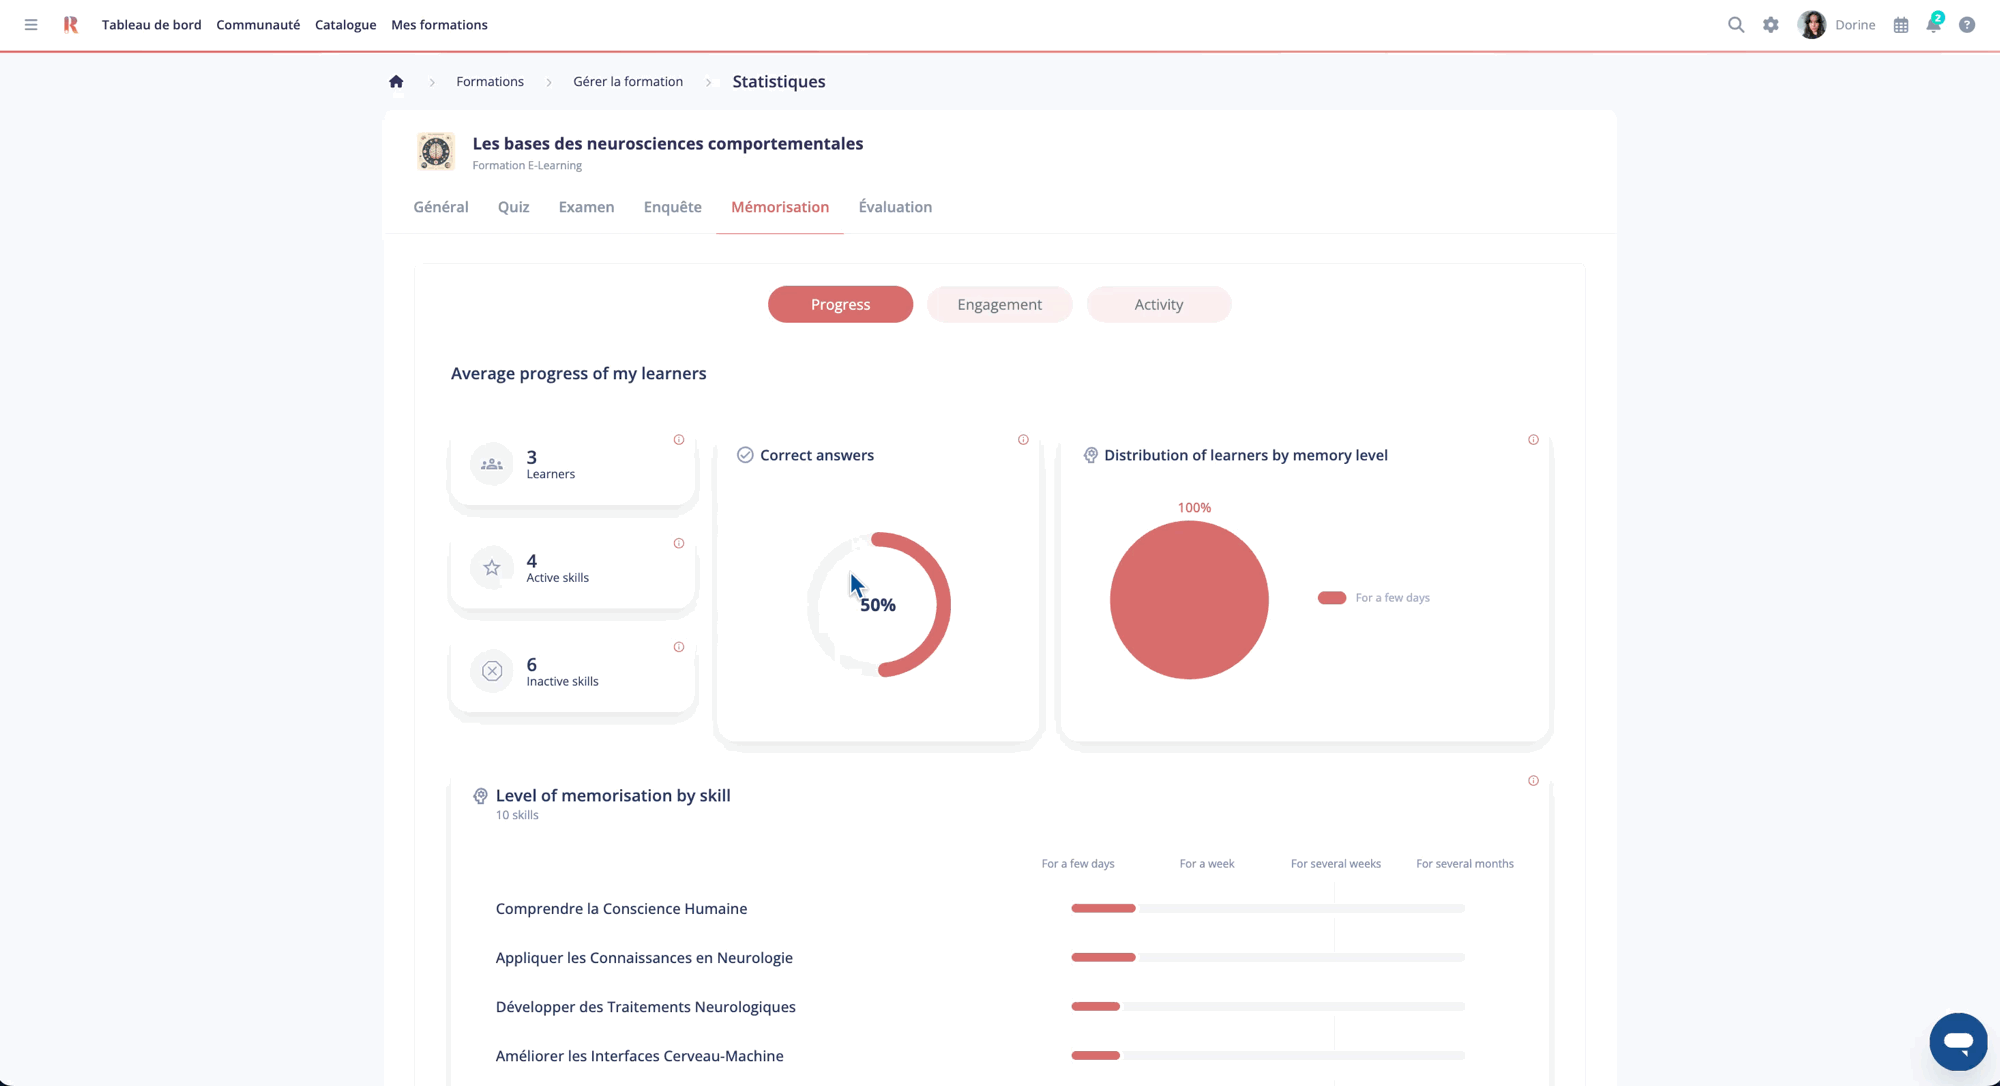Switch to the Évaluation tab
The image size is (2000, 1086).
click(895, 207)
